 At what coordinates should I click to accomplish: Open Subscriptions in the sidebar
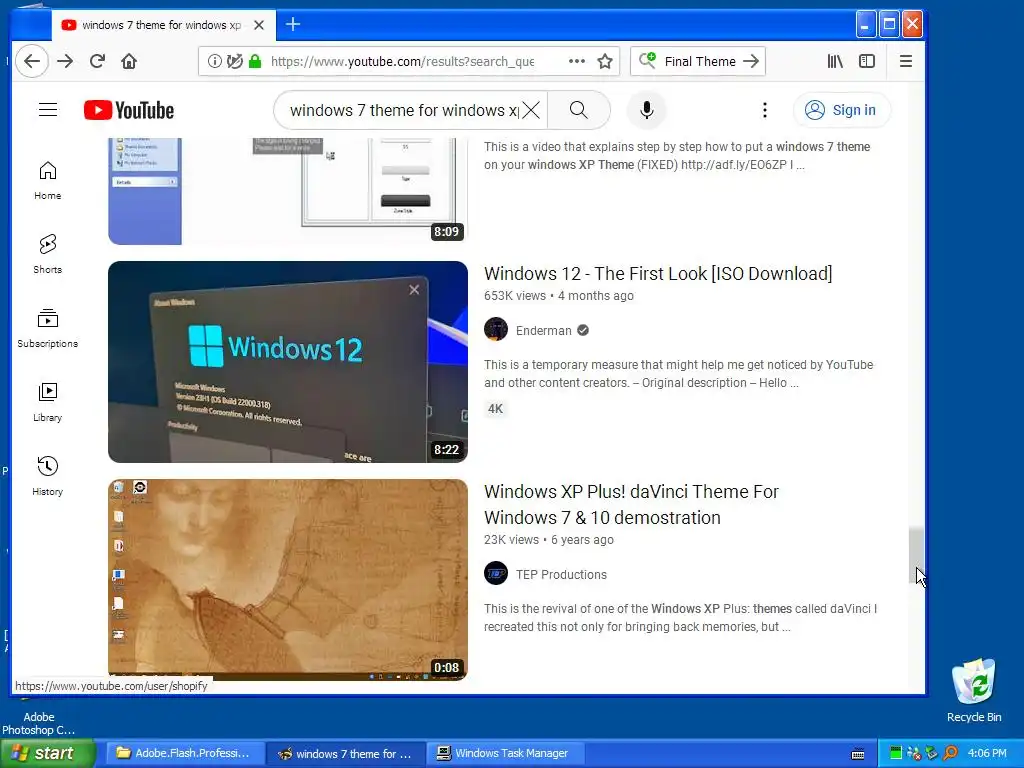click(x=48, y=328)
